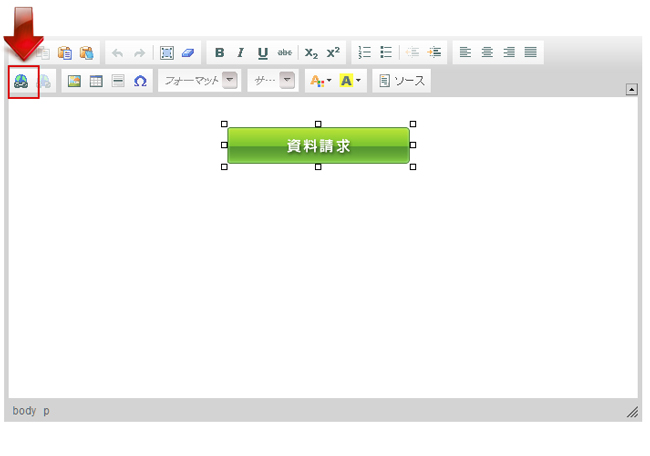Insert a table
Viewport: 650px width, 456px height.
click(96, 81)
